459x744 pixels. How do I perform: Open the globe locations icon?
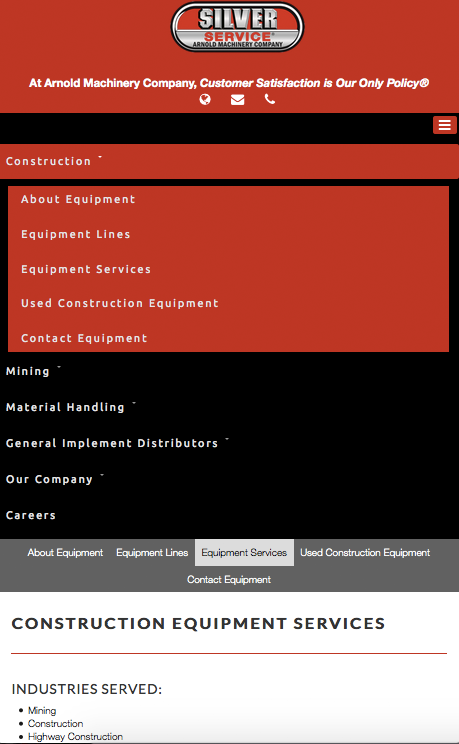(205, 99)
